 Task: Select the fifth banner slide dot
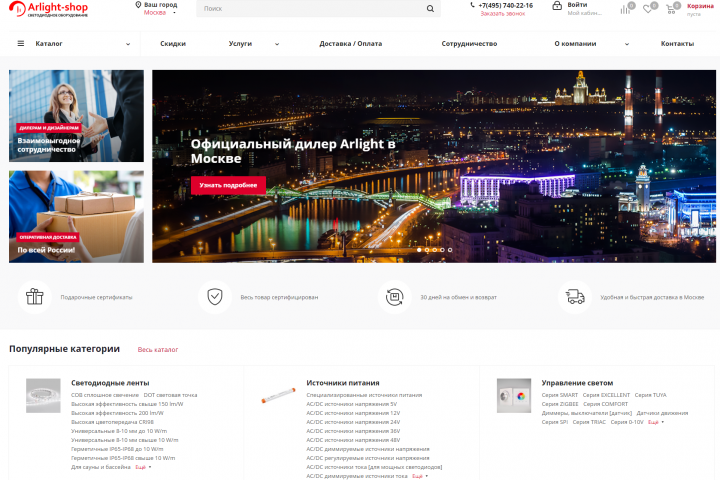point(450,250)
